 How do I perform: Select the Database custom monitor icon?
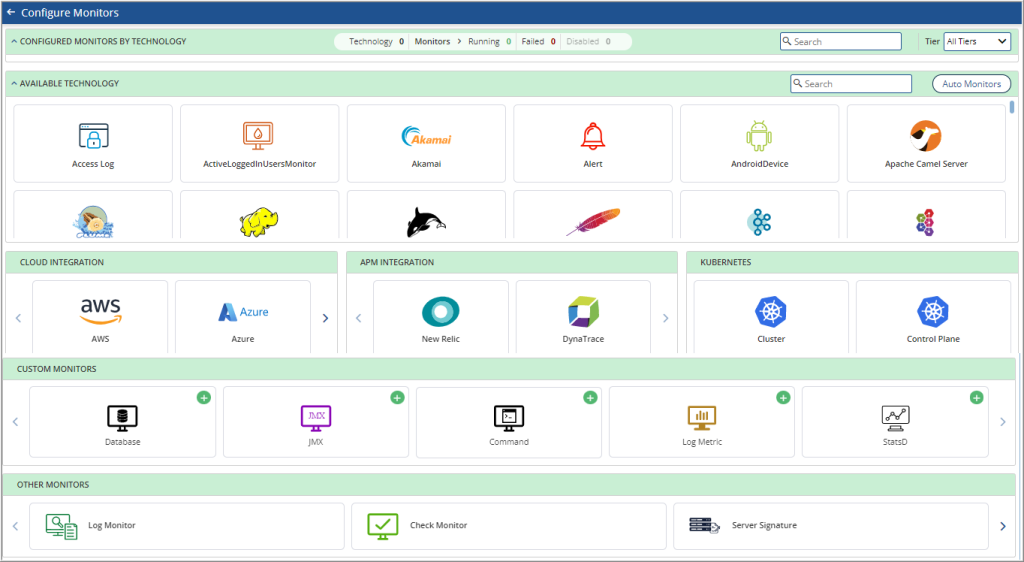click(x=122, y=418)
